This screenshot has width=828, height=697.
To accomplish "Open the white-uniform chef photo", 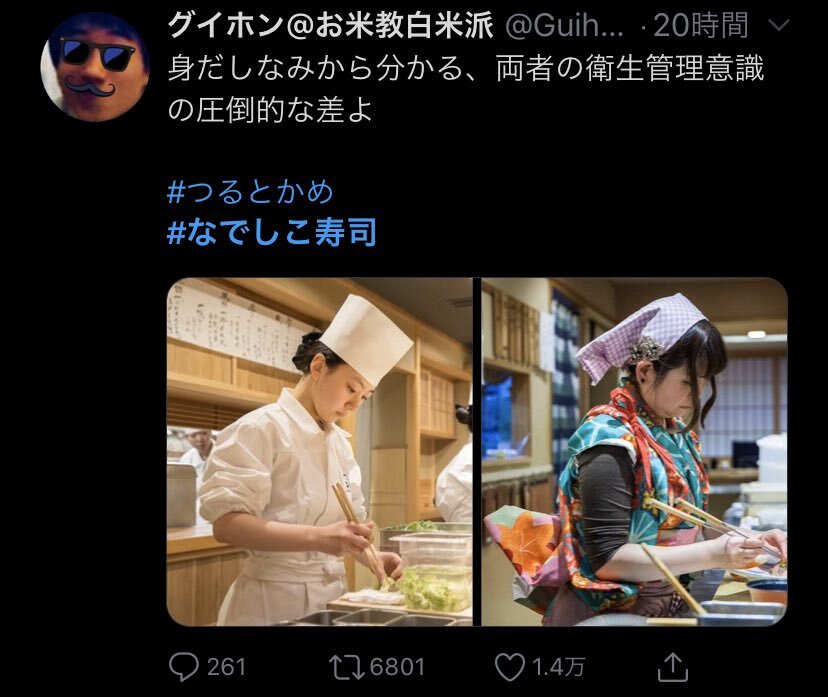I will 319,451.
